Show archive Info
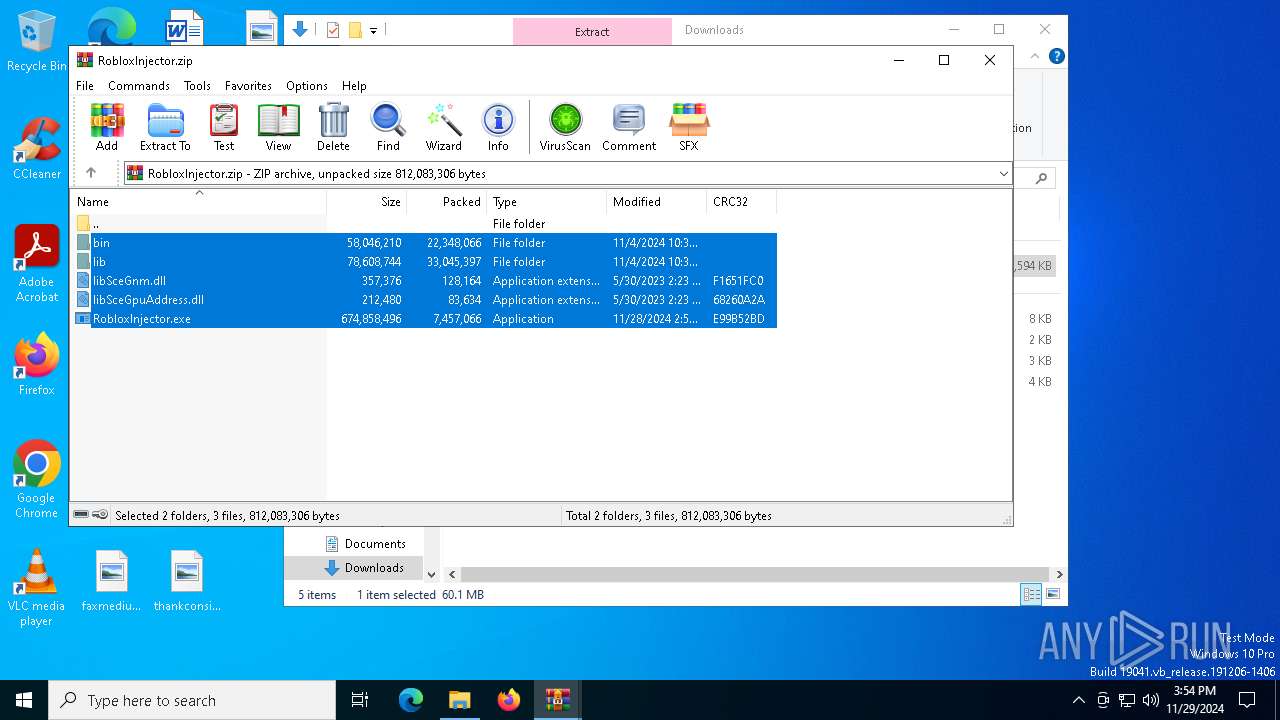 pyautogui.click(x=498, y=127)
